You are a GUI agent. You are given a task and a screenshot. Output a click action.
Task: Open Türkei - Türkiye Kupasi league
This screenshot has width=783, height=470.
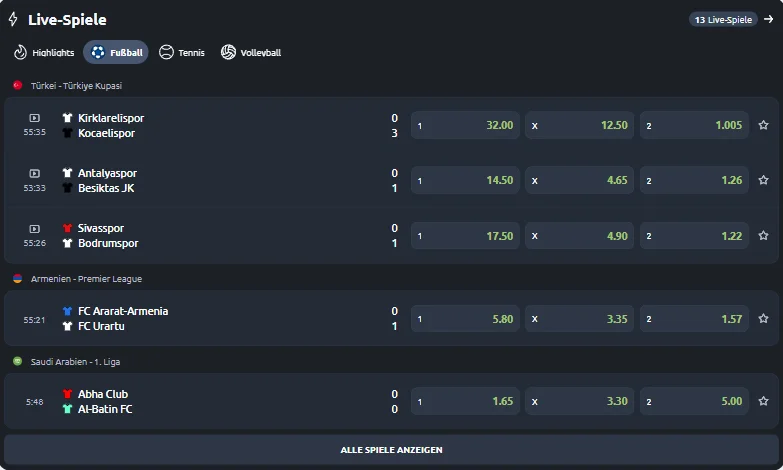[76, 86]
